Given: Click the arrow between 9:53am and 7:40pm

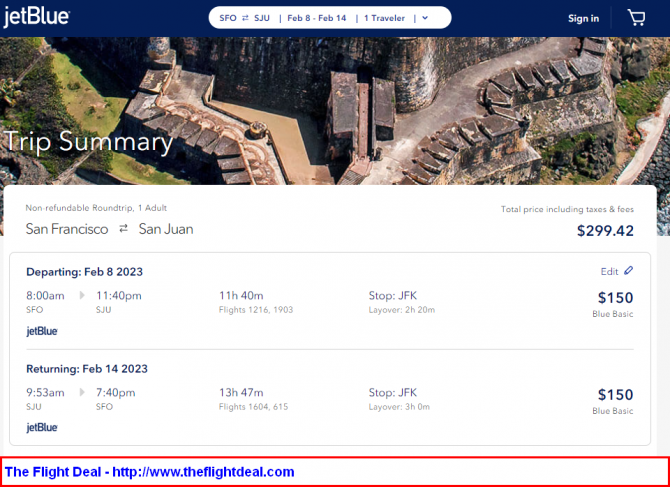Looking at the screenshot, I should (x=82, y=392).
